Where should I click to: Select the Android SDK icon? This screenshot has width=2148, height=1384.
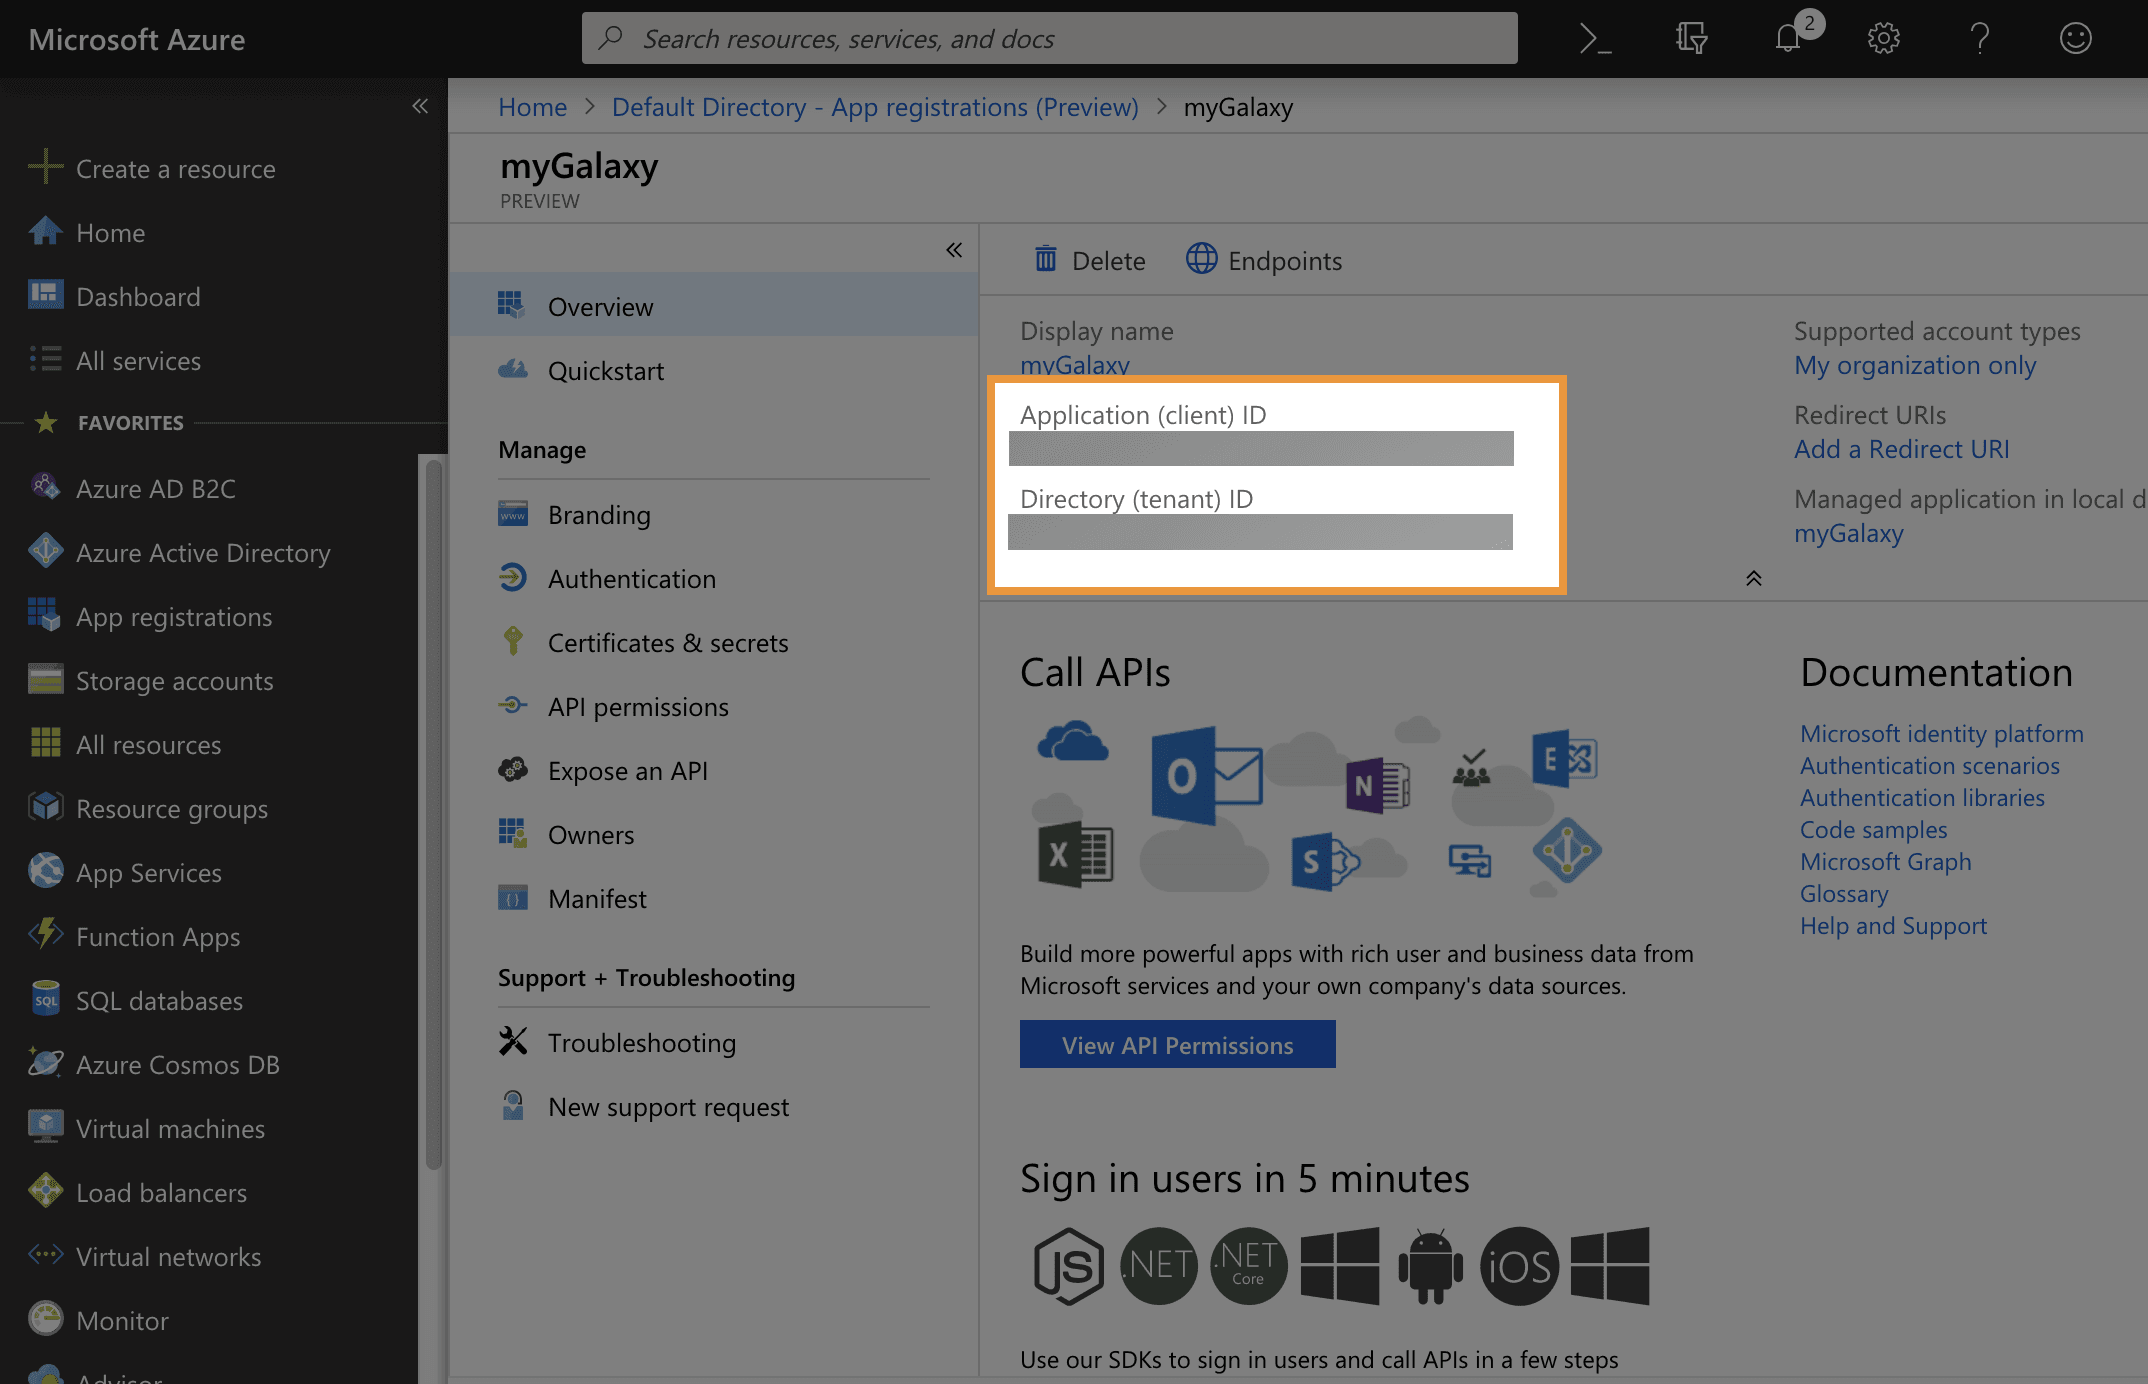point(1430,1266)
